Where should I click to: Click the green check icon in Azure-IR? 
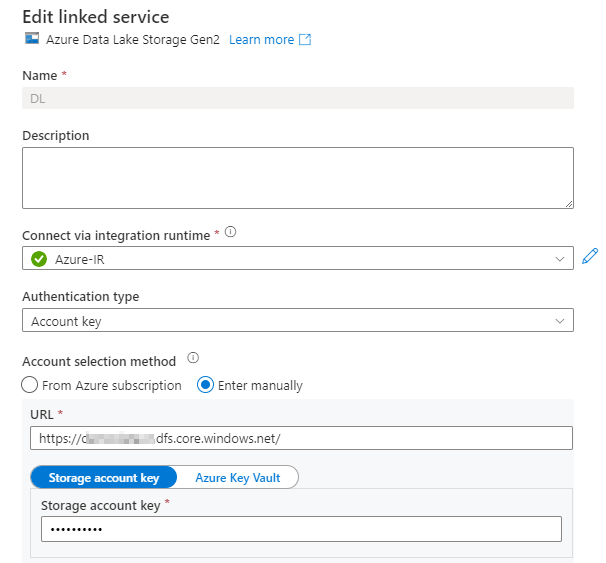click(x=39, y=259)
